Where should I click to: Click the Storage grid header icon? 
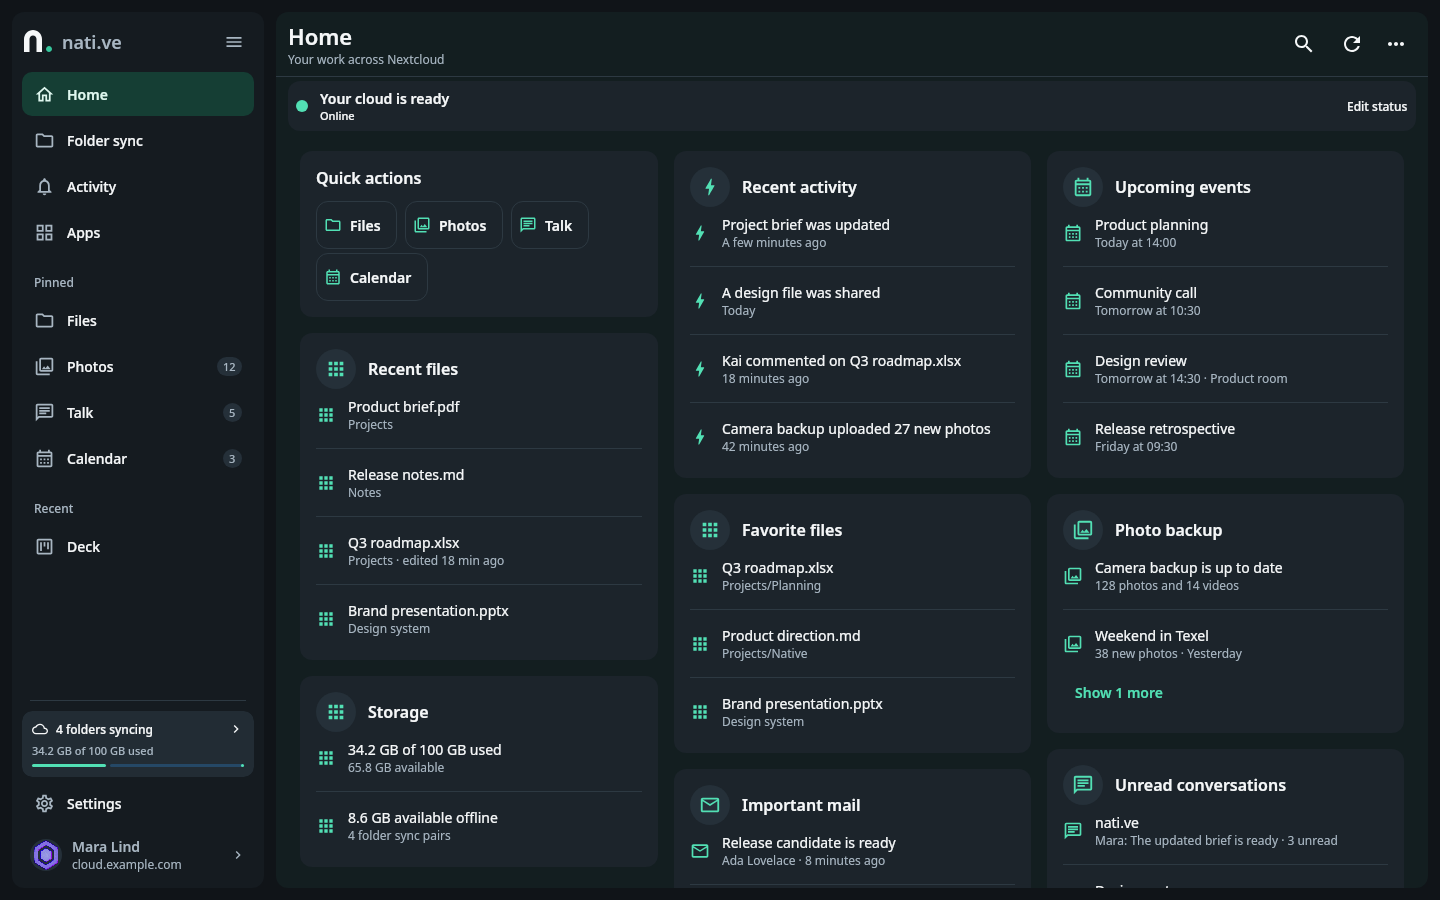(x=336, y=712)
